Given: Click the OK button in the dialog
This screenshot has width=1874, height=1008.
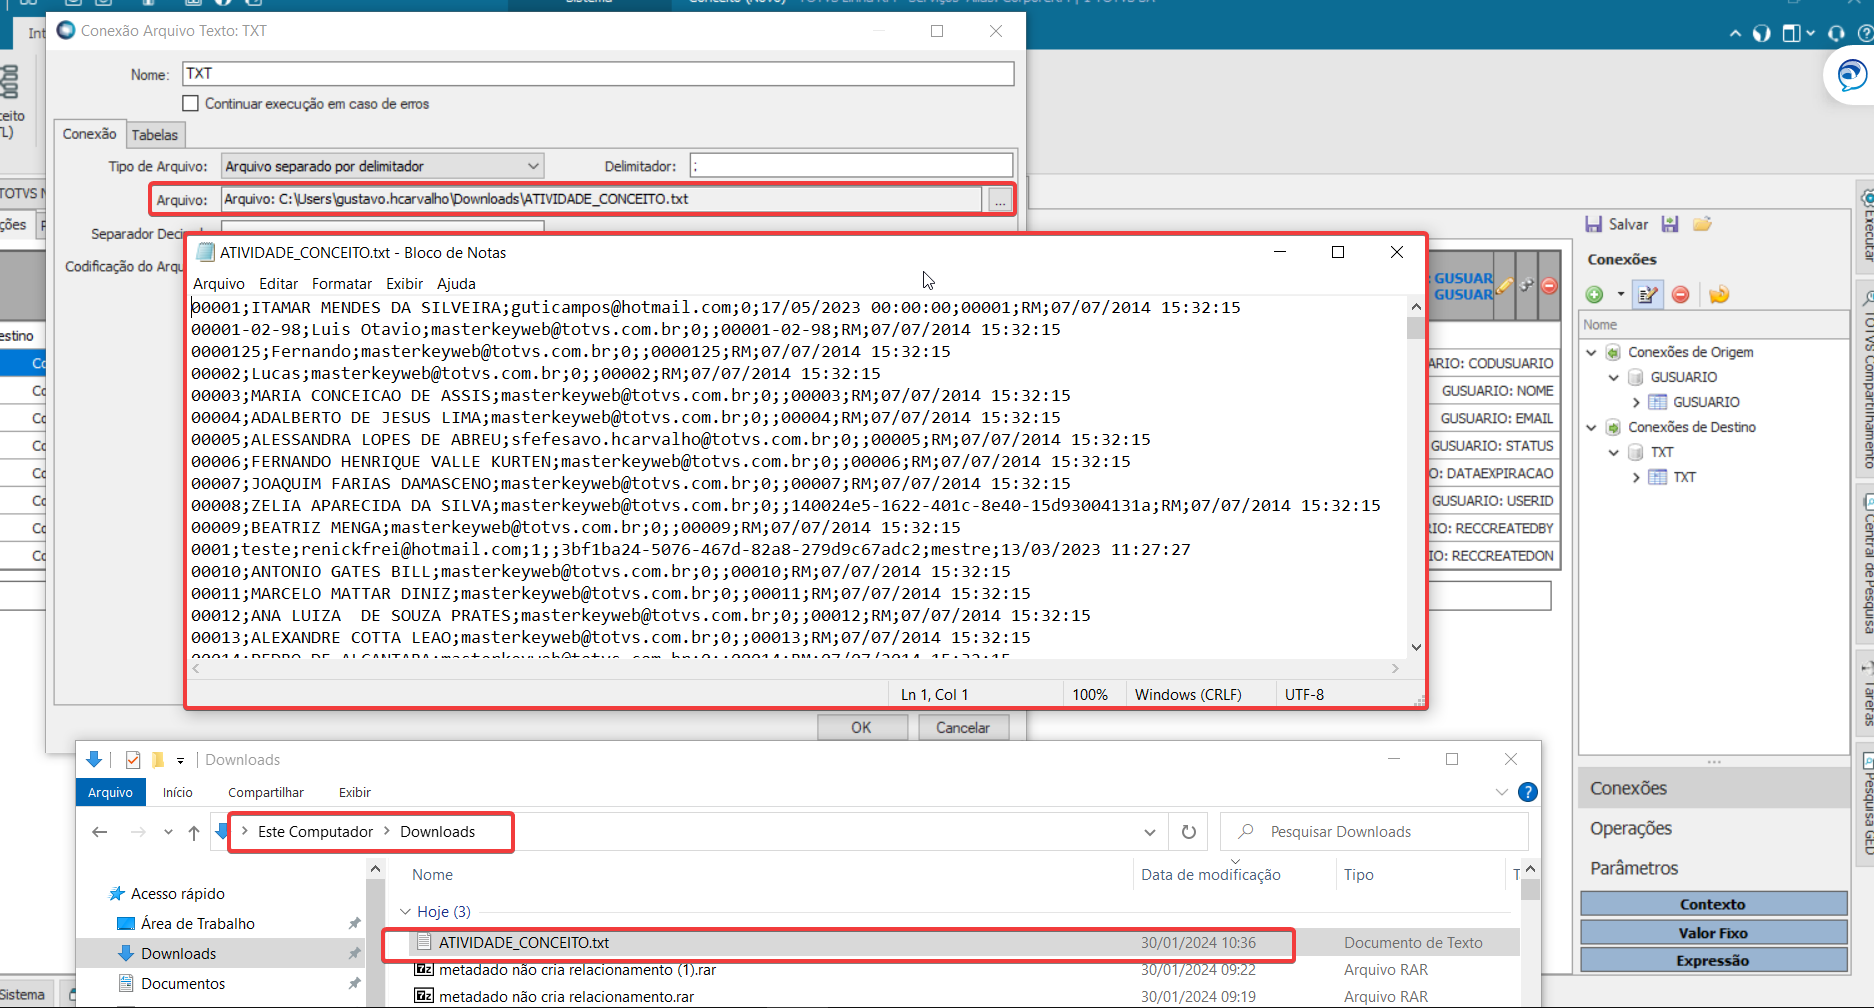Looking at the screenshot, I should point(861,728).
